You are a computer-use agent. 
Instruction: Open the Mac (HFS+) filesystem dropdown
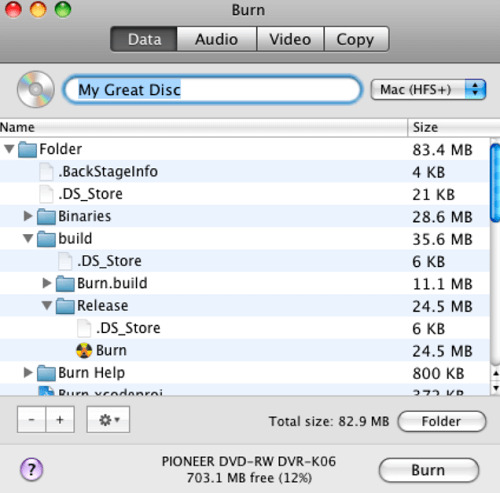pyautogui.click(x=428, y=89)
